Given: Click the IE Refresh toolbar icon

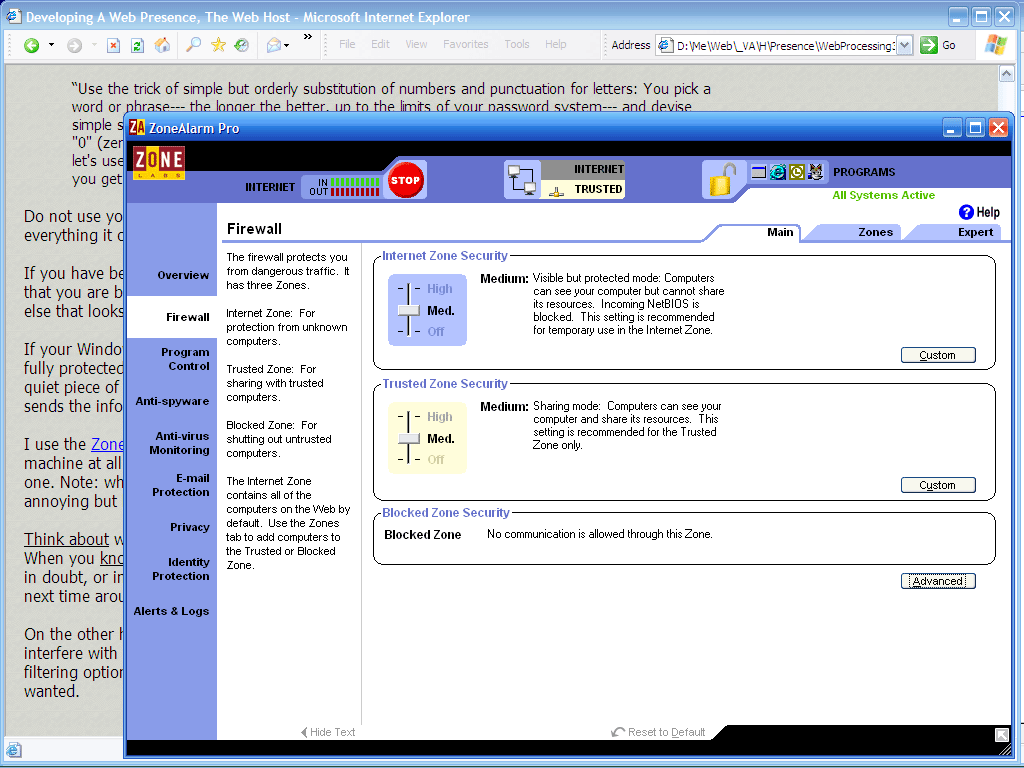Looking at the screenshot, I should click(137, 45).
